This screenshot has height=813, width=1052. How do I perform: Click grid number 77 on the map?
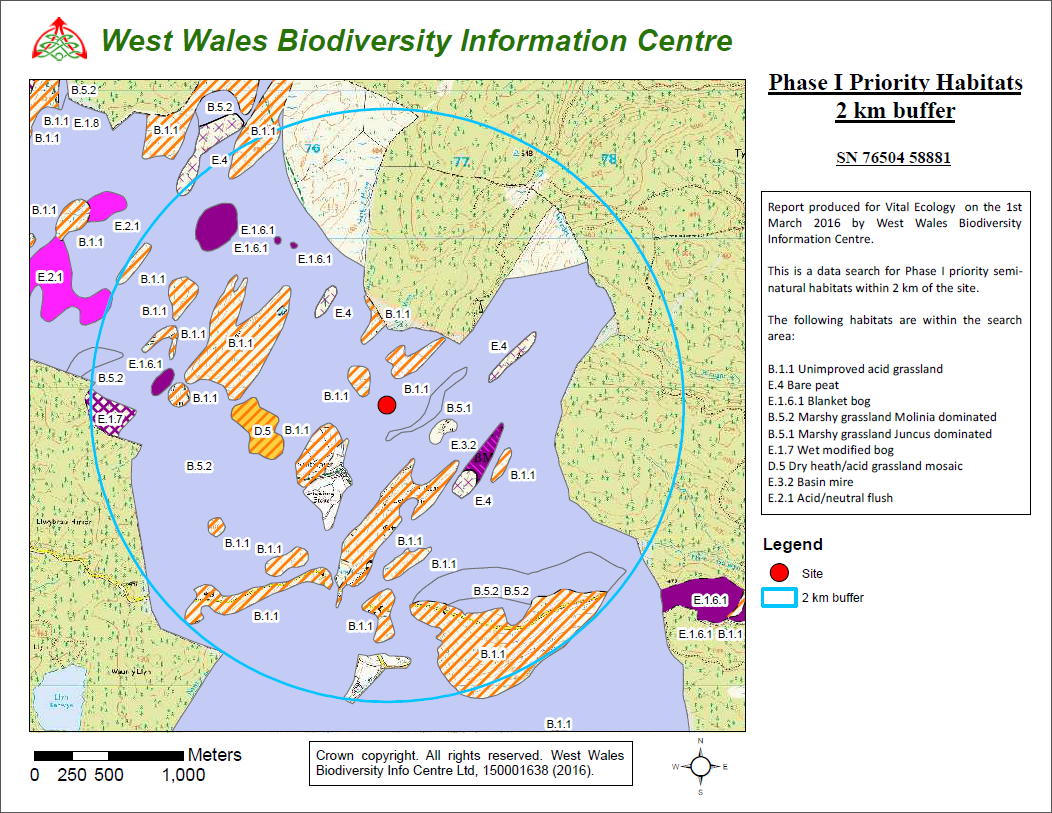tap(460, 161)
